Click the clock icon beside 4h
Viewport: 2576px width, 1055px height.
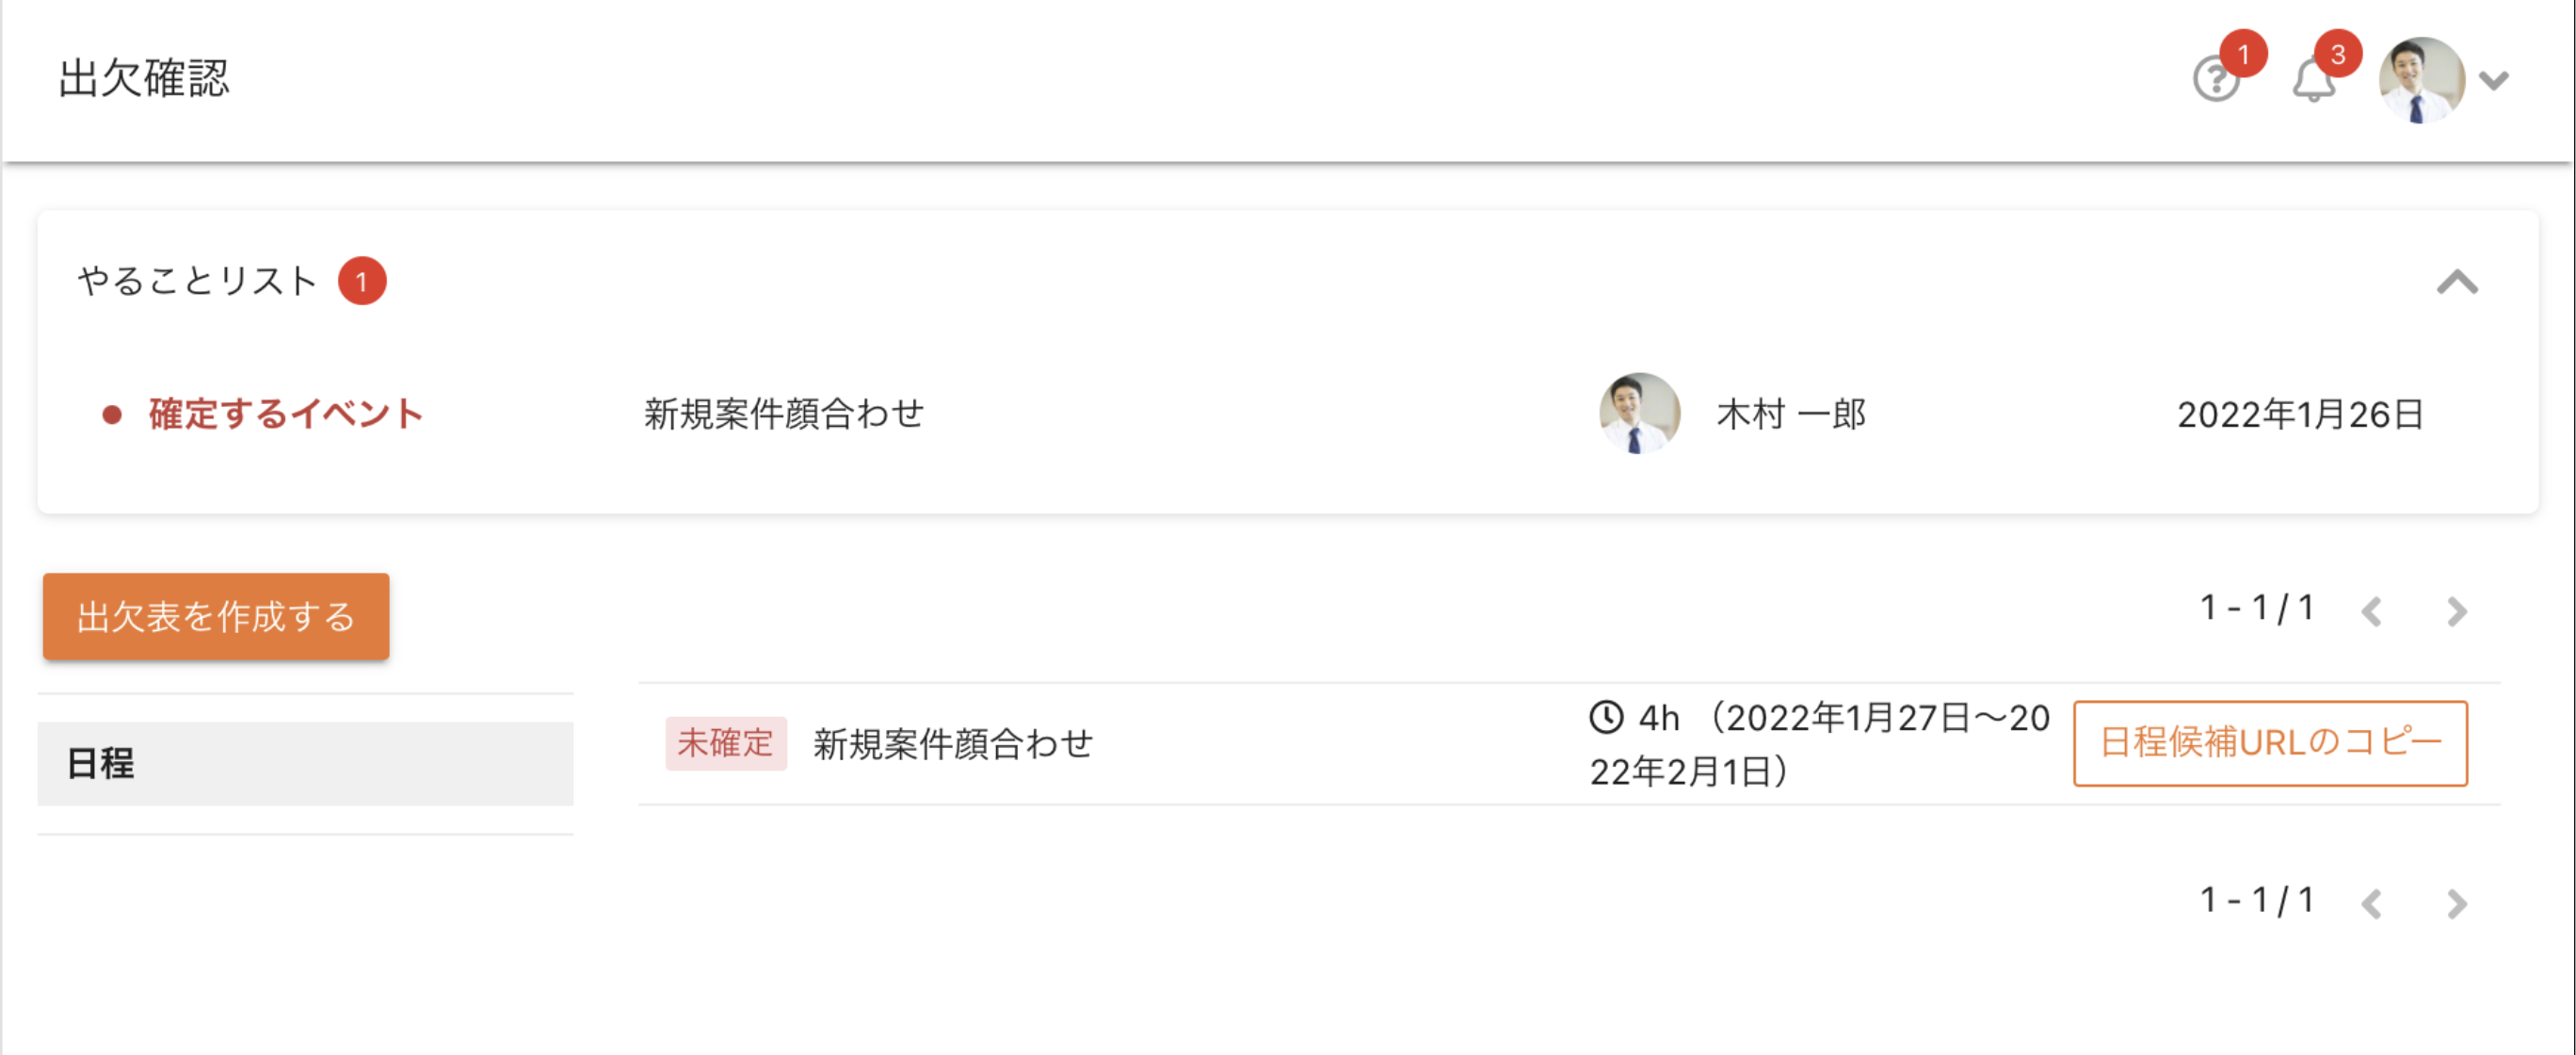pyautogui.click(x=1606, y=717)
